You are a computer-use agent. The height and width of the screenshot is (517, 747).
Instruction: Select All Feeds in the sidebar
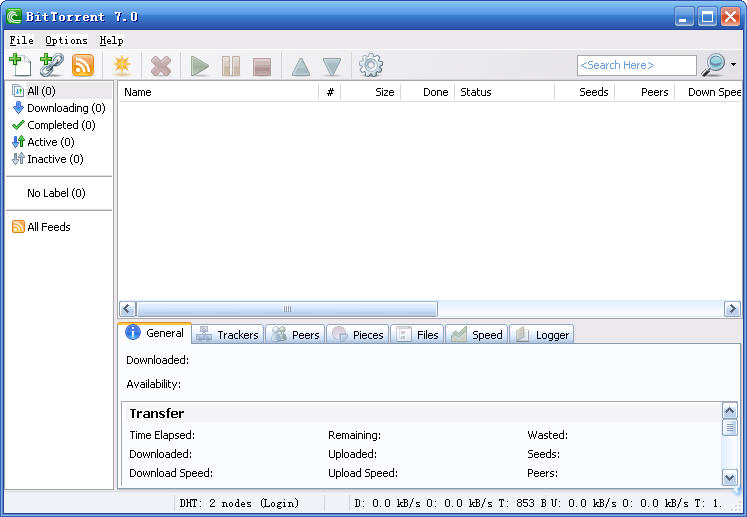[x=48, y=227]
